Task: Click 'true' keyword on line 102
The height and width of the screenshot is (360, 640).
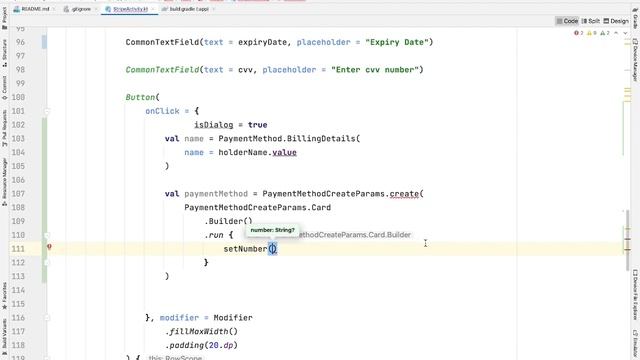Action: (x=258, y=125)
